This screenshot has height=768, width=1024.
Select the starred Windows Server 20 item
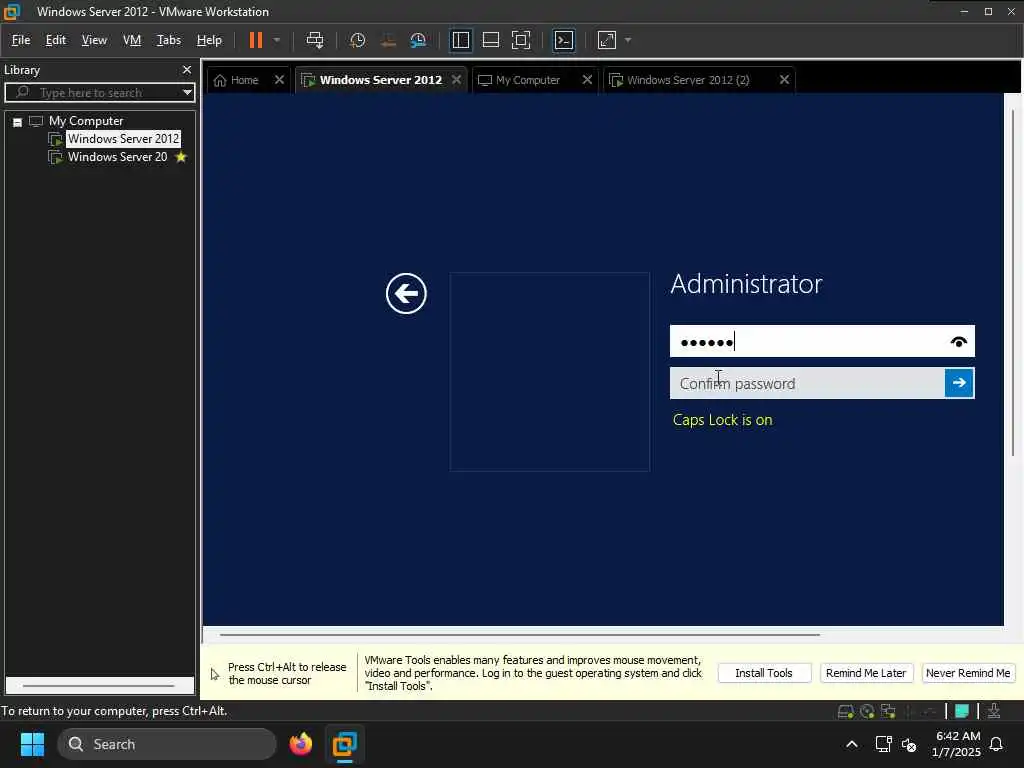118,157
